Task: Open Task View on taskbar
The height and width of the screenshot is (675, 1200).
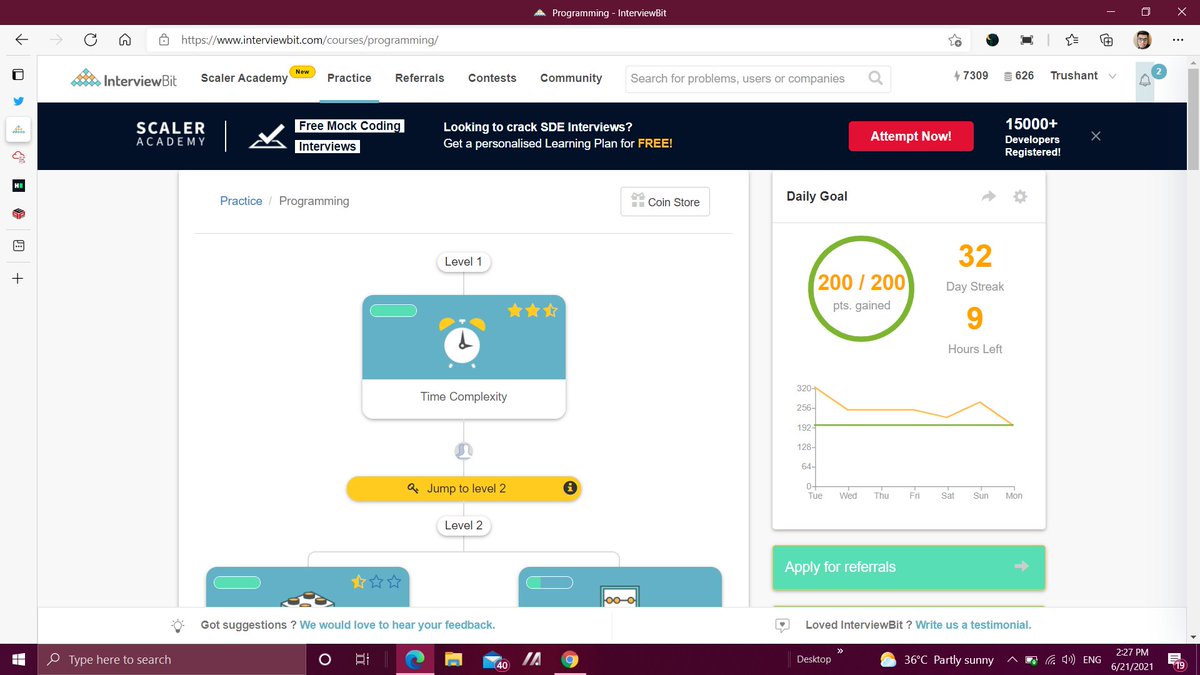Action: (364, 660)
